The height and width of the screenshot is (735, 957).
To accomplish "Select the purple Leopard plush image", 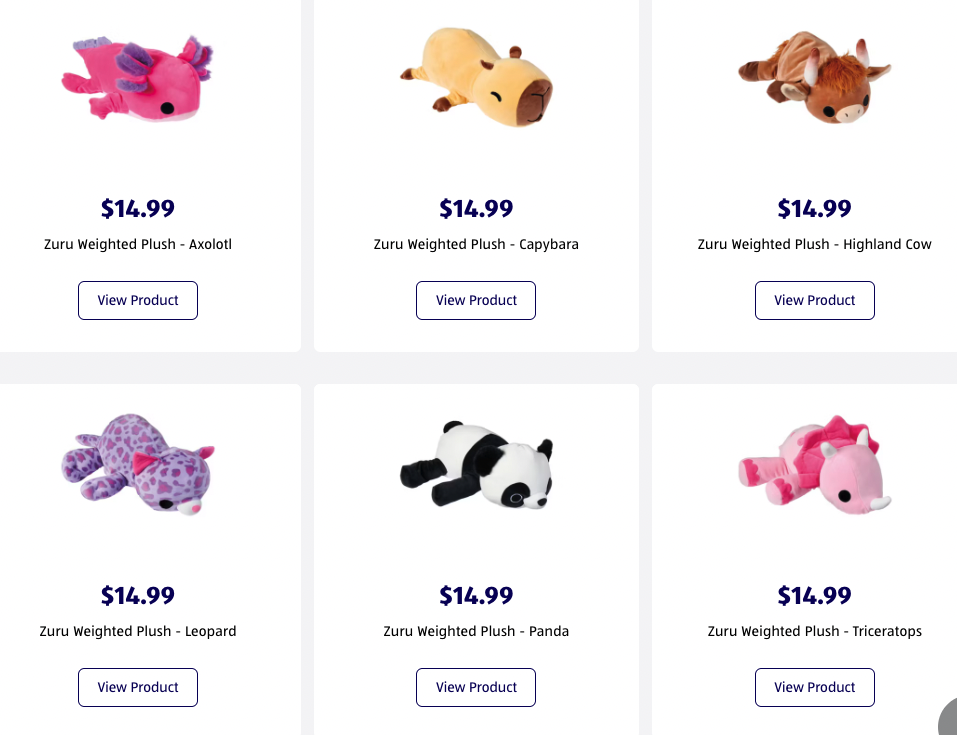I will [138, 464].
